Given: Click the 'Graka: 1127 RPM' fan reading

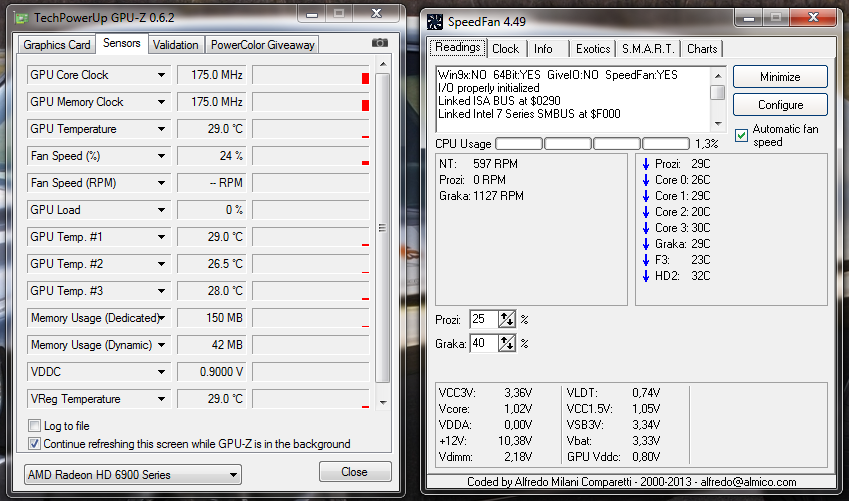Looking at the screenshot, I should [481, 196].
